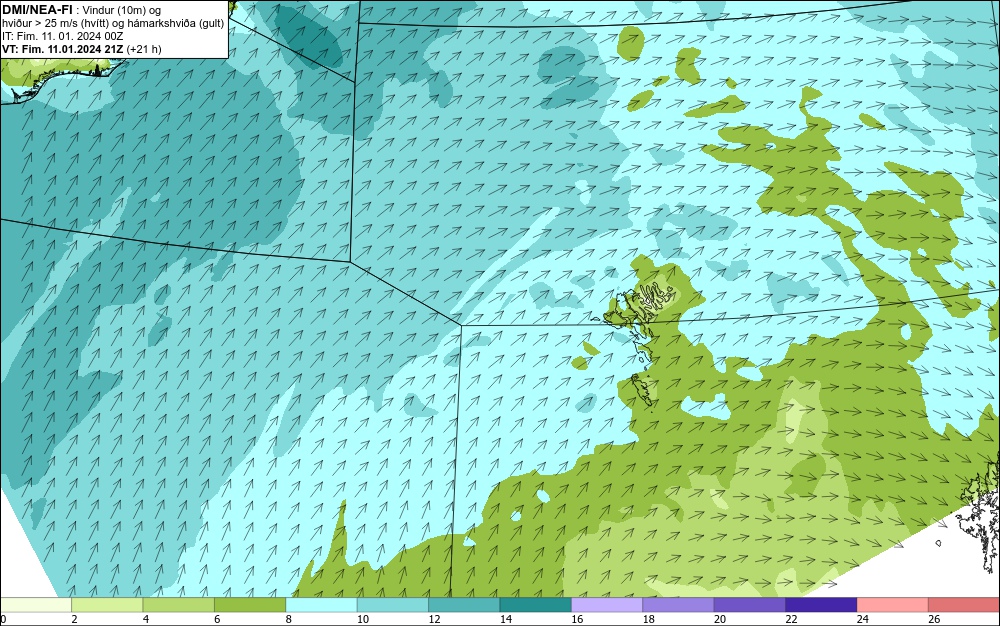Click the DMI/NEA-FI title text
Image resolution: width=1000 pixels, height=626 pixels.
37,10
